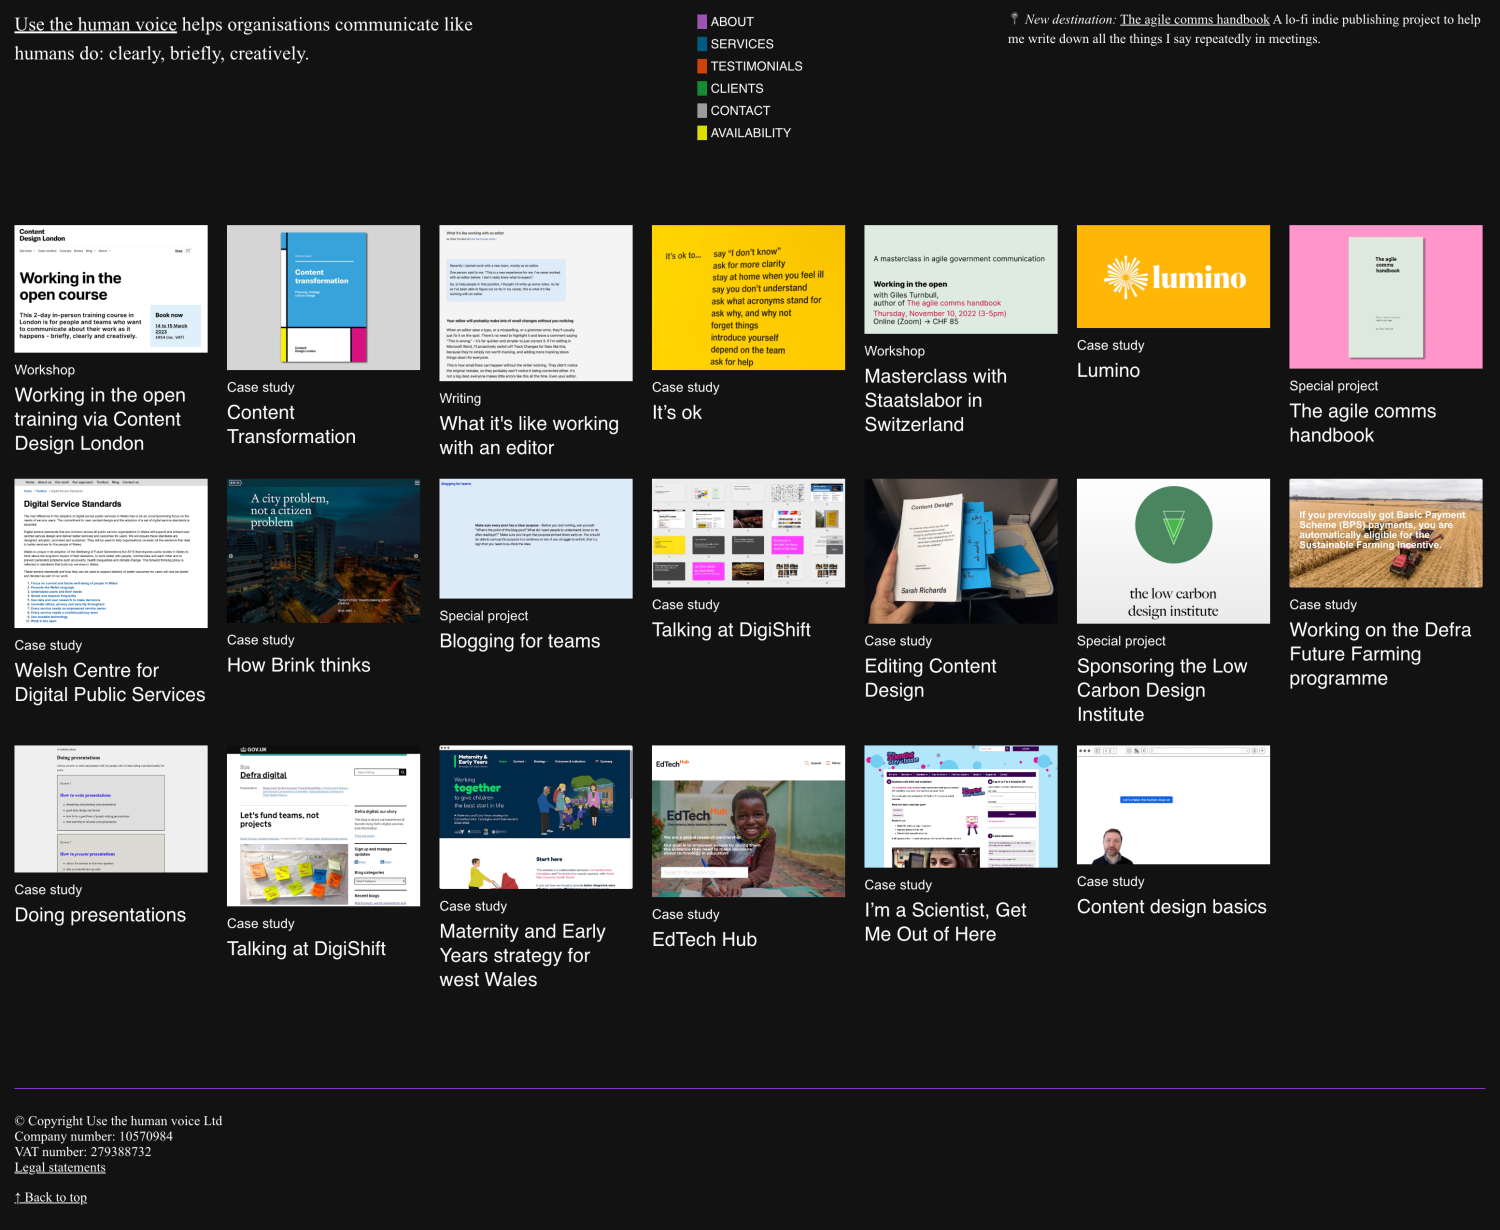
Task: Open the EdTech Hub case study title
Action: click(704, 939)
